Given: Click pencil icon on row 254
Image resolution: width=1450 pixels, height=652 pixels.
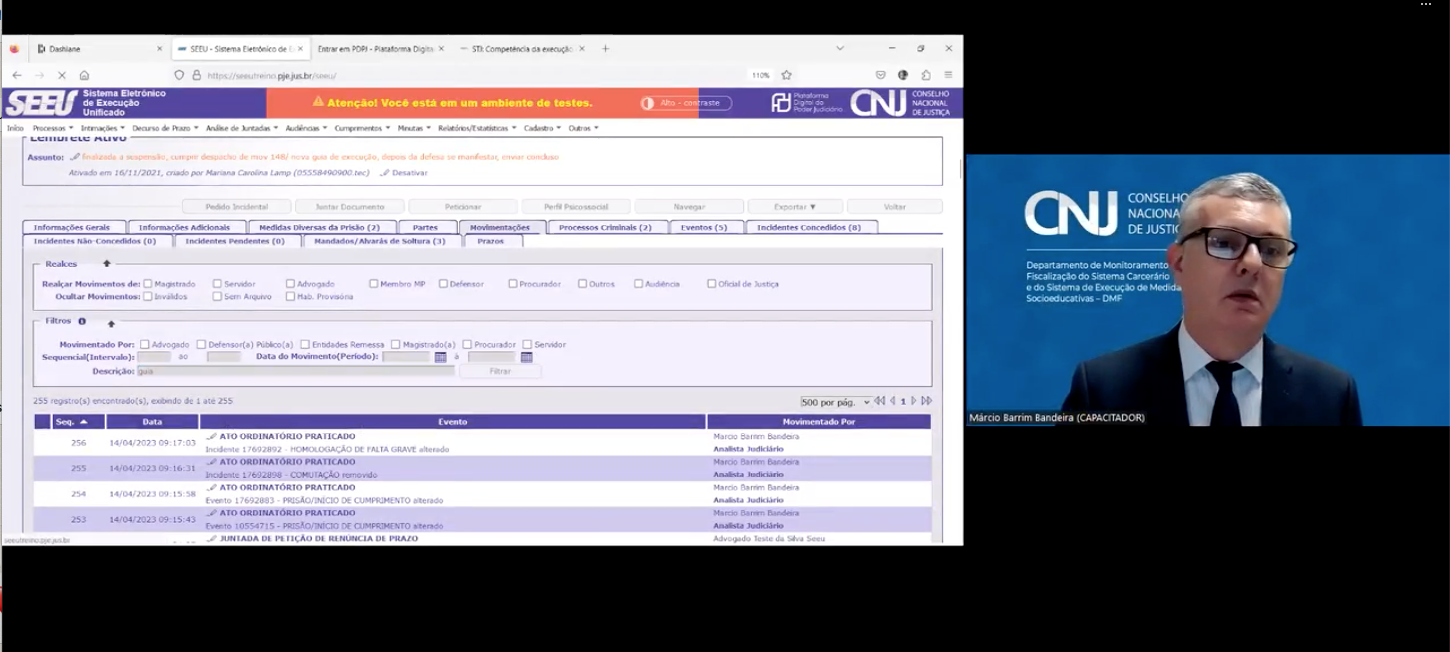Looking at the screenshot, I should pyautogui.click(x=211, y=487).
